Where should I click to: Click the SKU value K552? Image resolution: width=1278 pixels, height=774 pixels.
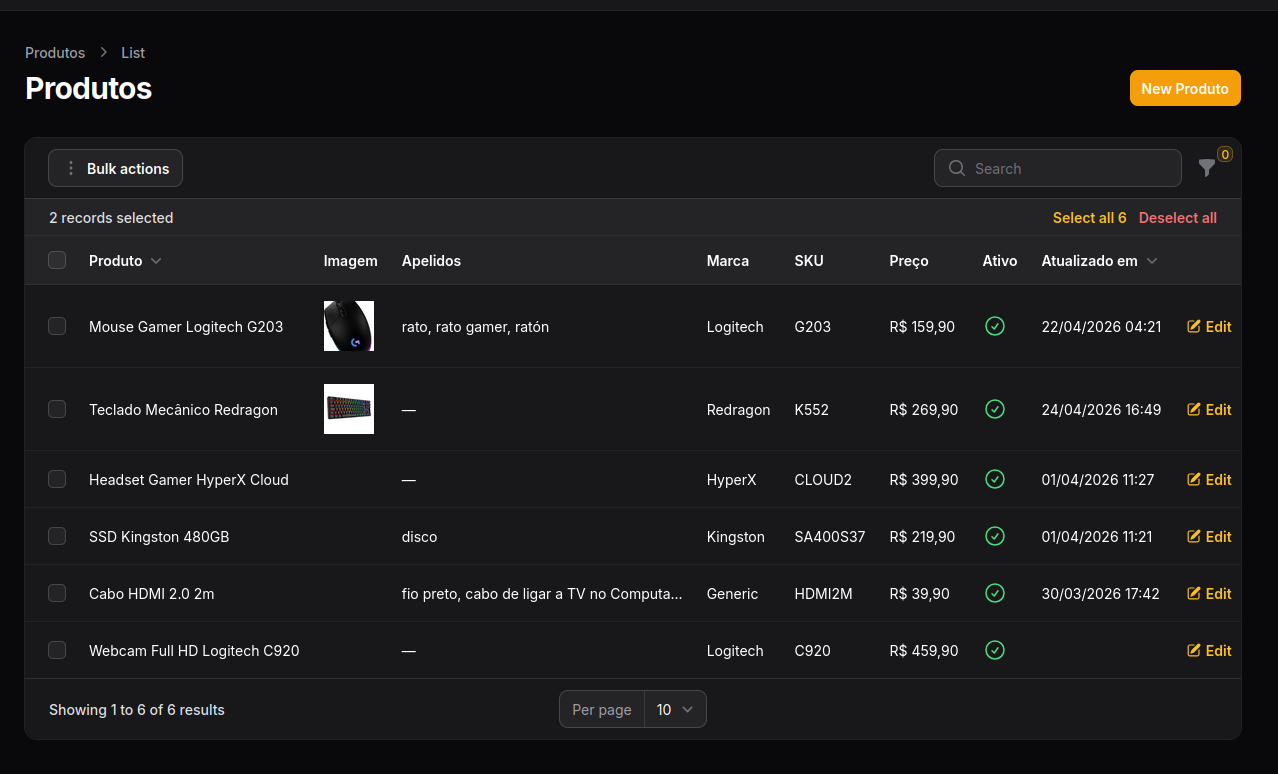812,410
